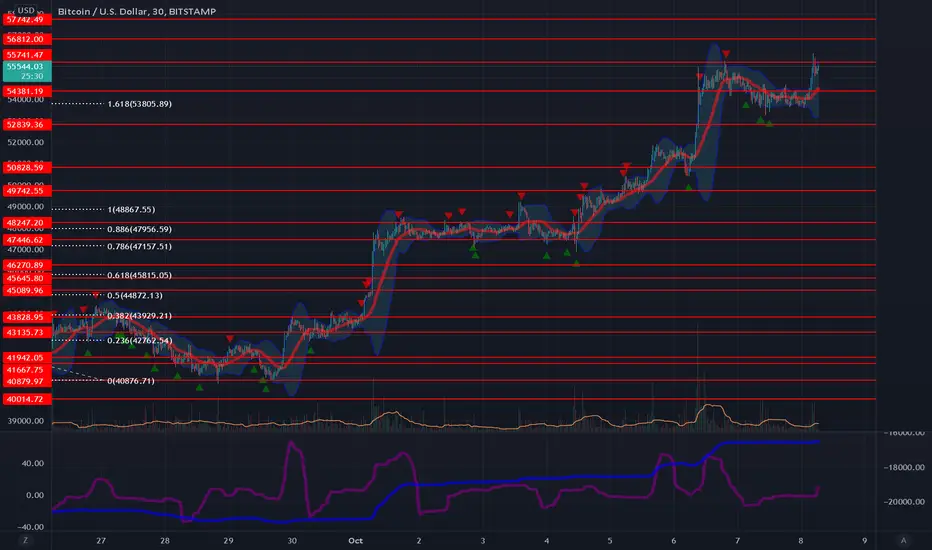Click the 49000.00 price axis tick
This screenshot has height=550, width=932.
[x=26, y=207]
